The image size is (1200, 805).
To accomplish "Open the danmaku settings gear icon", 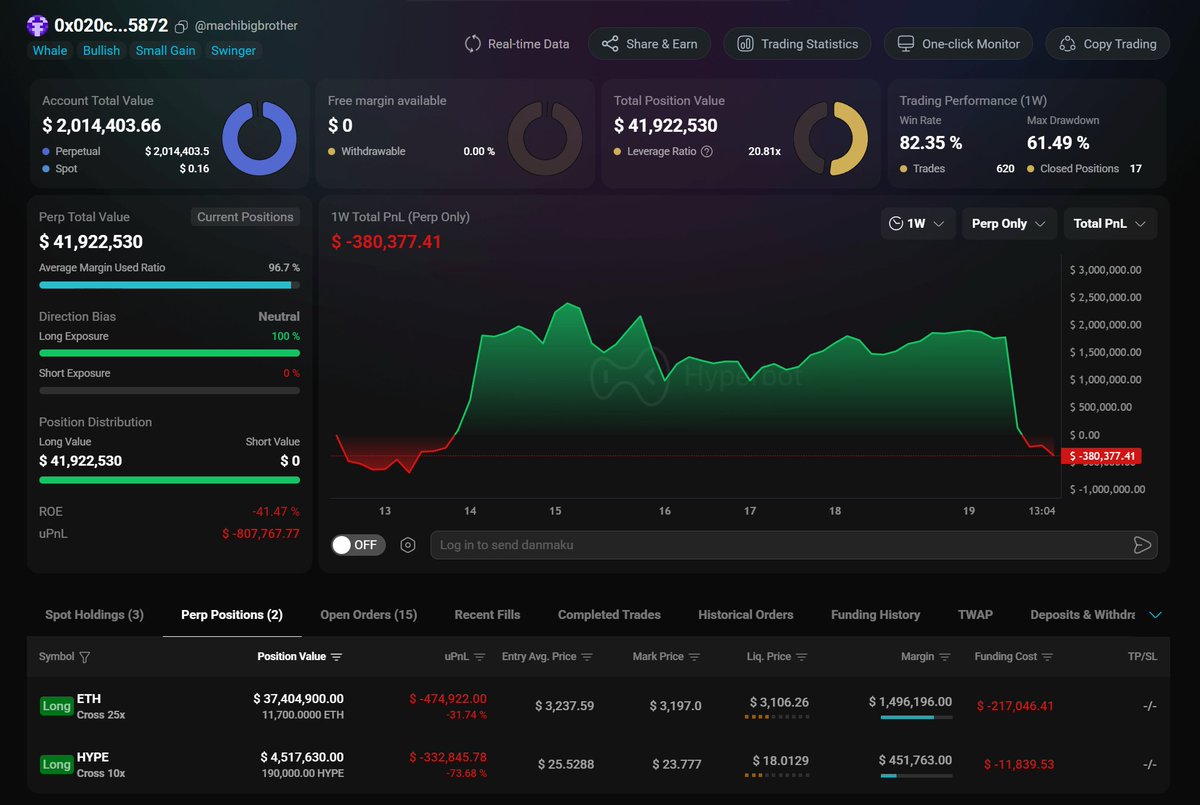I will tap(407, 544).
